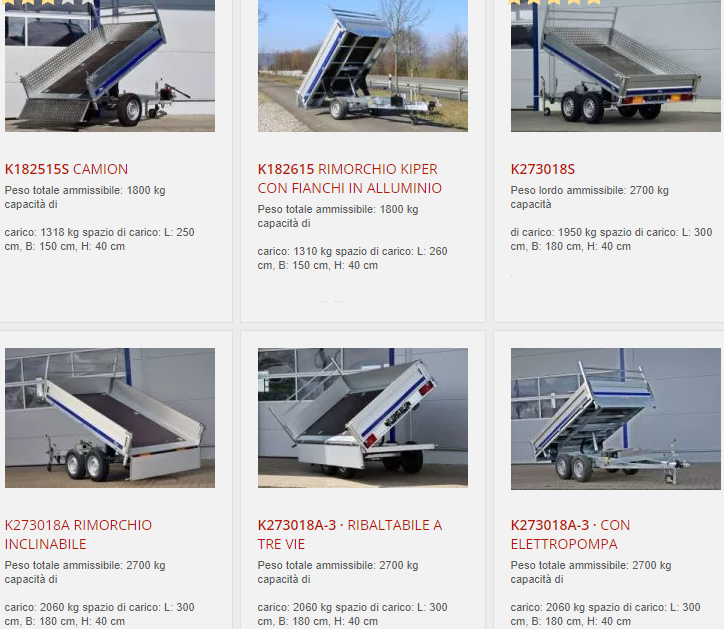The width and height of the screenshot is (724, 629).
Task: Click K182615 description with carico 1310 kg
Action: (352, 237)
